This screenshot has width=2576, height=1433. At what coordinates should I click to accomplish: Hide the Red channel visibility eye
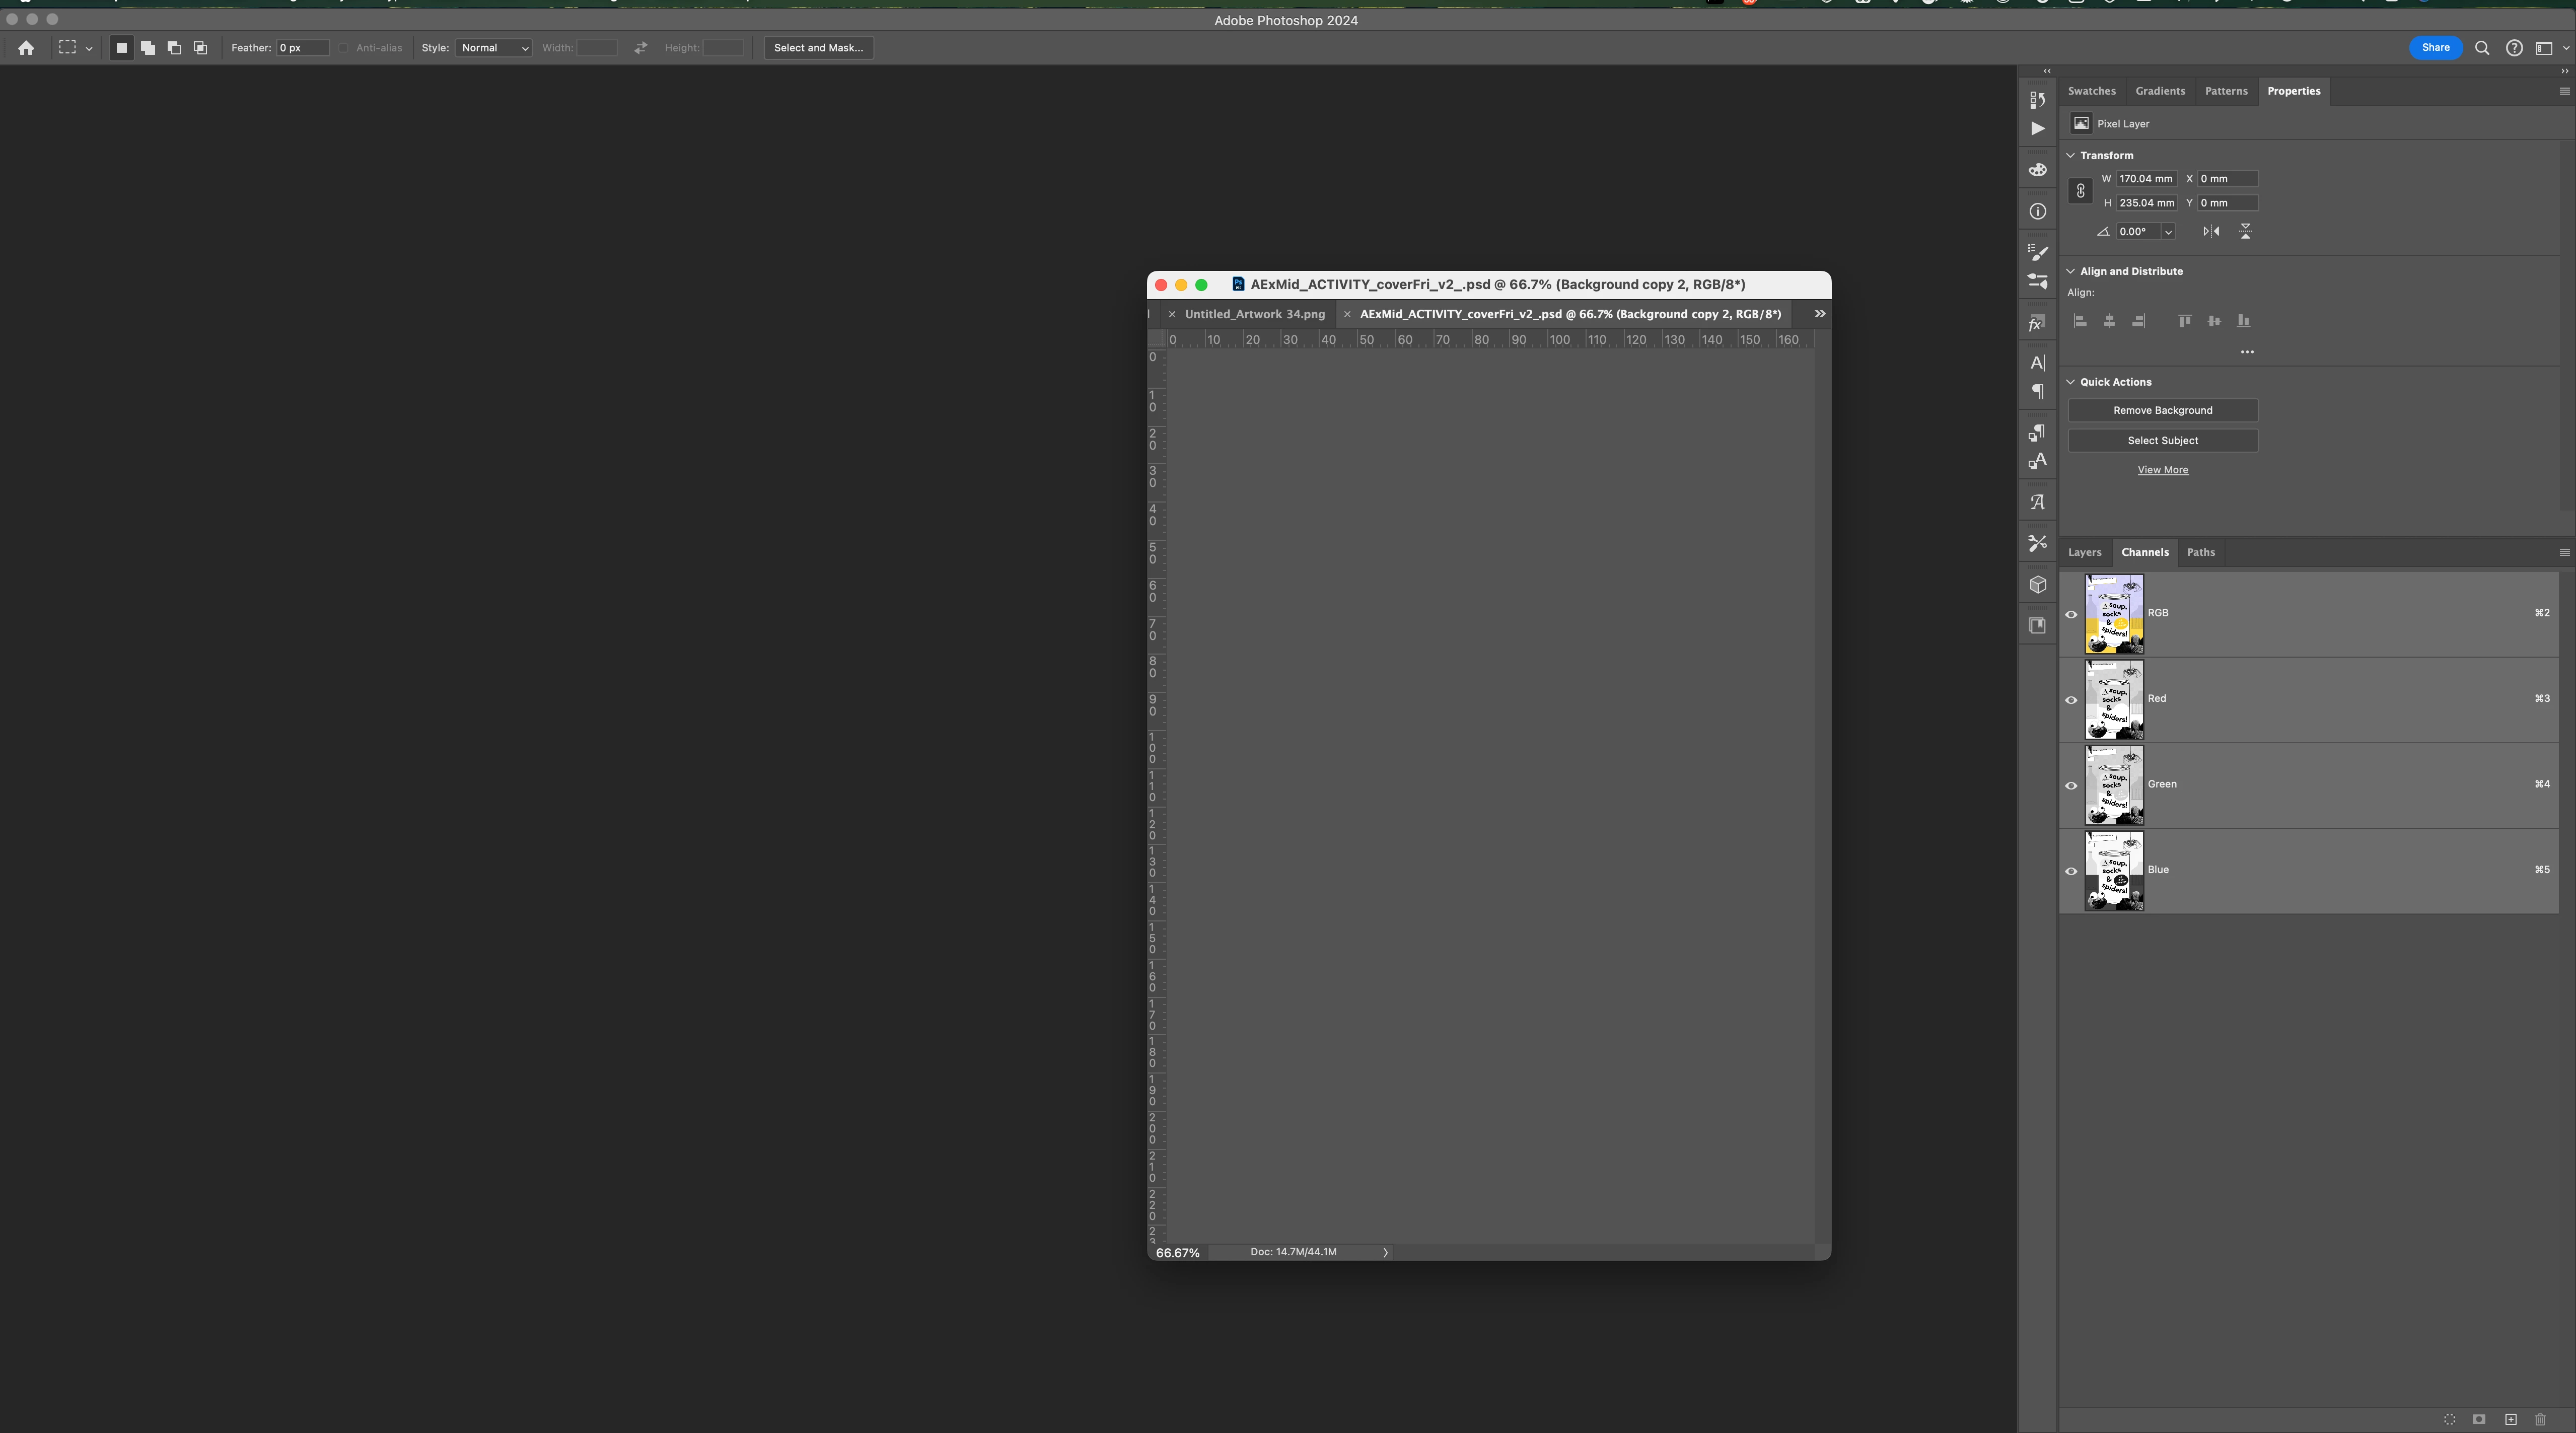(x=2071, y=700)
